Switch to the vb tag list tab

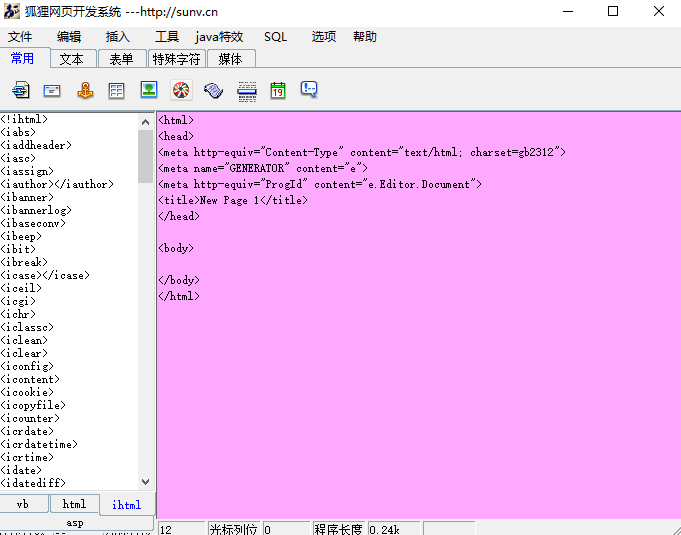[23, 504]
